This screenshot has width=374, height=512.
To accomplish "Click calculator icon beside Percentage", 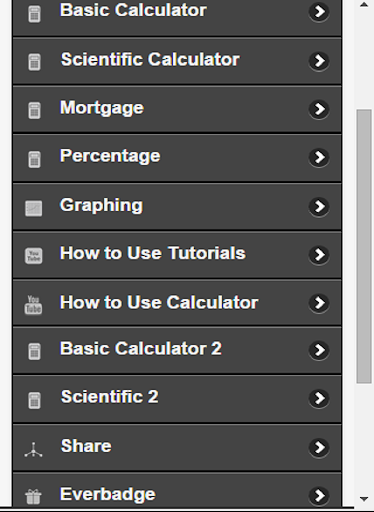I will [x=34, y=159].
